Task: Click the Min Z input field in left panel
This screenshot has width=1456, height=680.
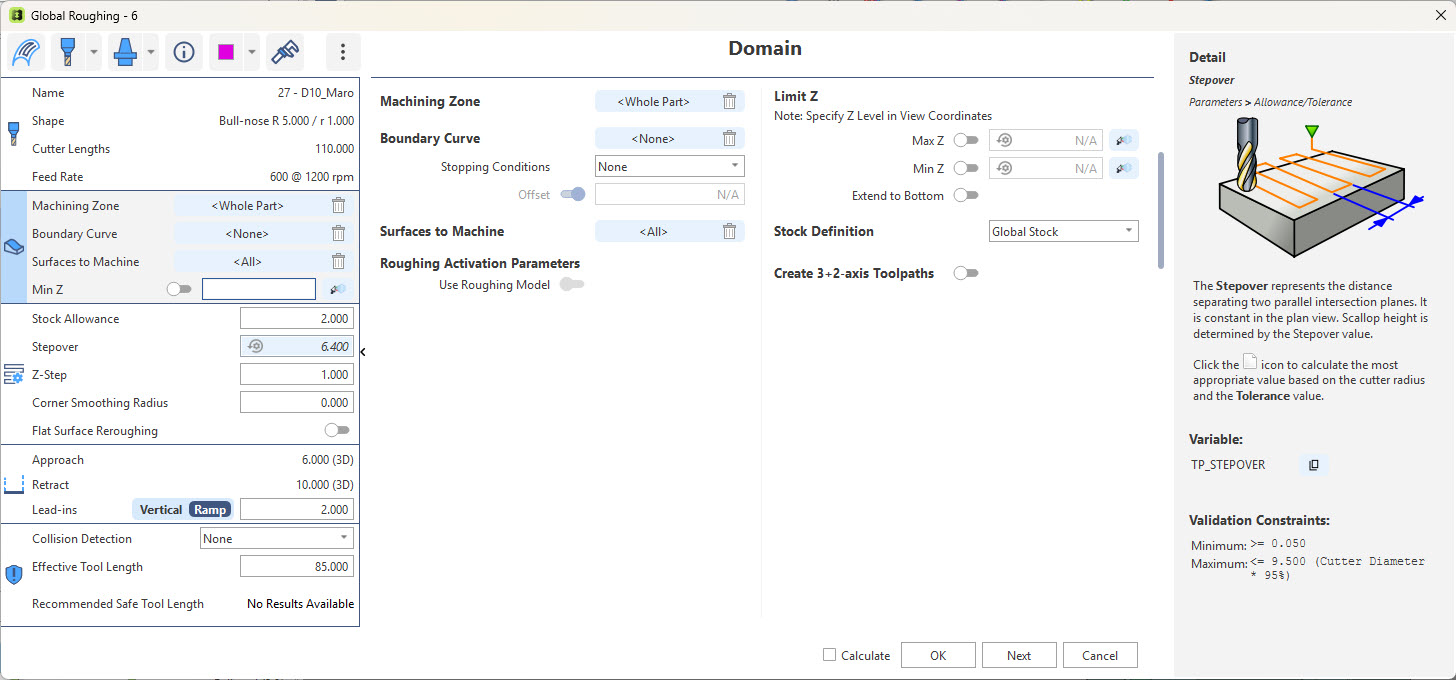Action: 259,289
